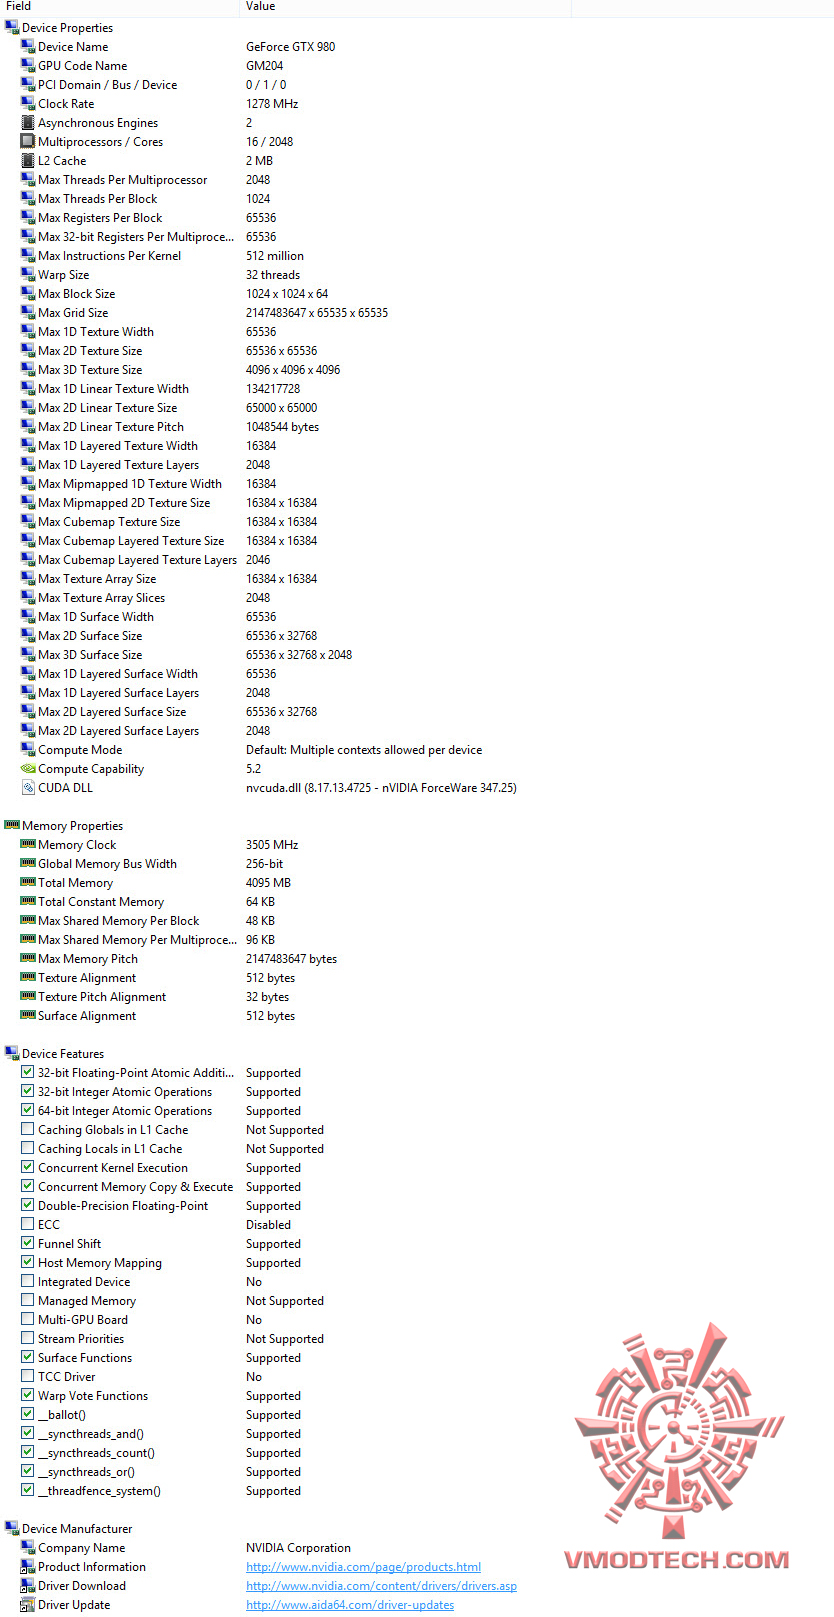Select the Device Features group row

pos(63,1054)
